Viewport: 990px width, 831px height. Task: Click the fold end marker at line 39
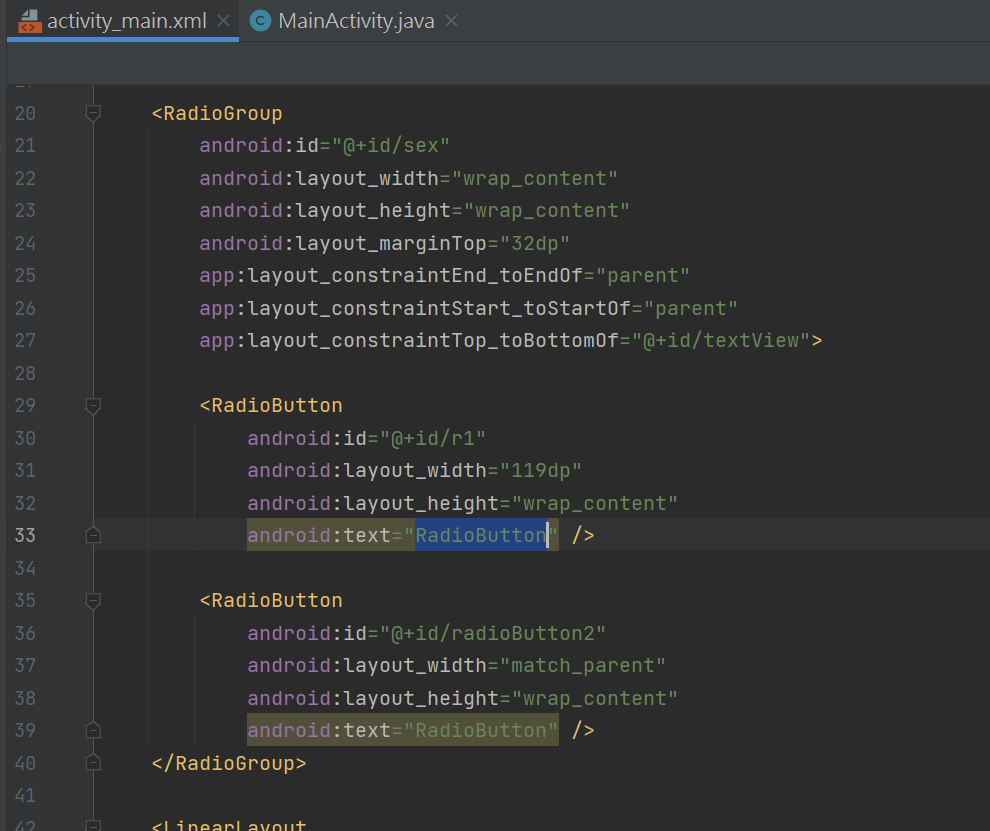[93, 731]
